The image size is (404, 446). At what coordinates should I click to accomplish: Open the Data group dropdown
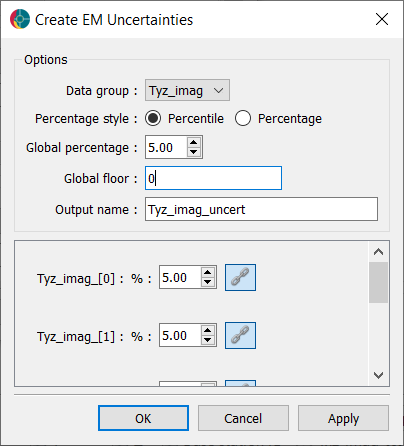[187, 90]
